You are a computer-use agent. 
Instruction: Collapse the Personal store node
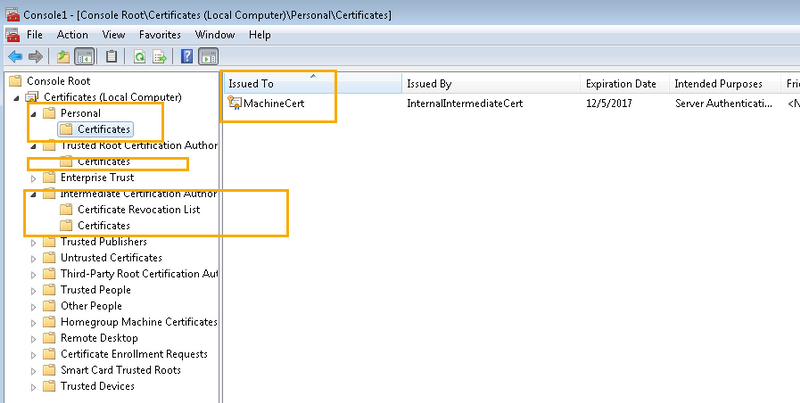coord(34,113)
